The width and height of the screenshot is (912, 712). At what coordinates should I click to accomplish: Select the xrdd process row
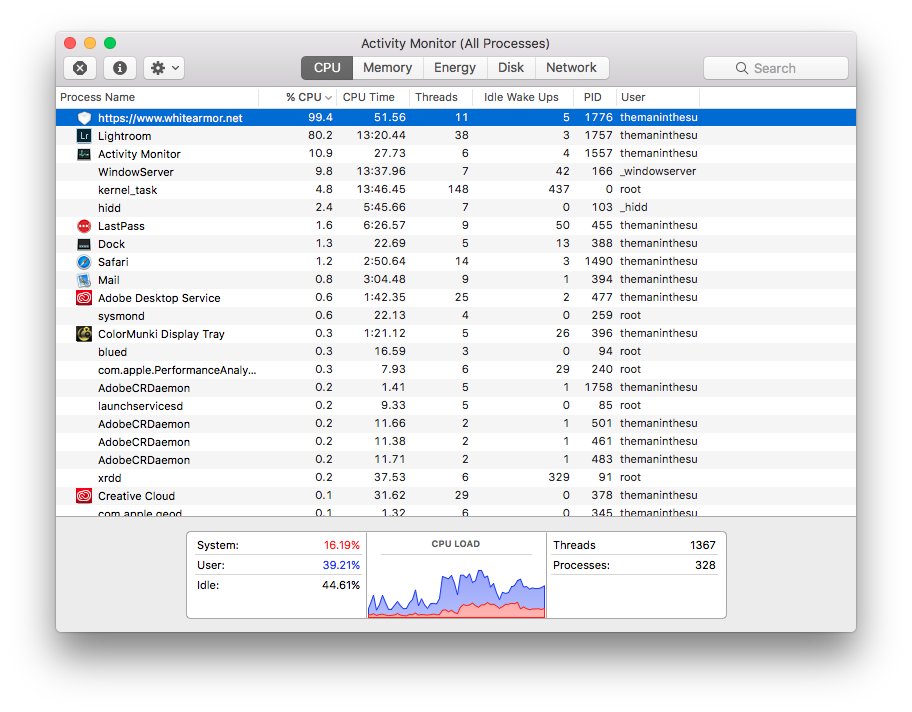pos(456,478)
